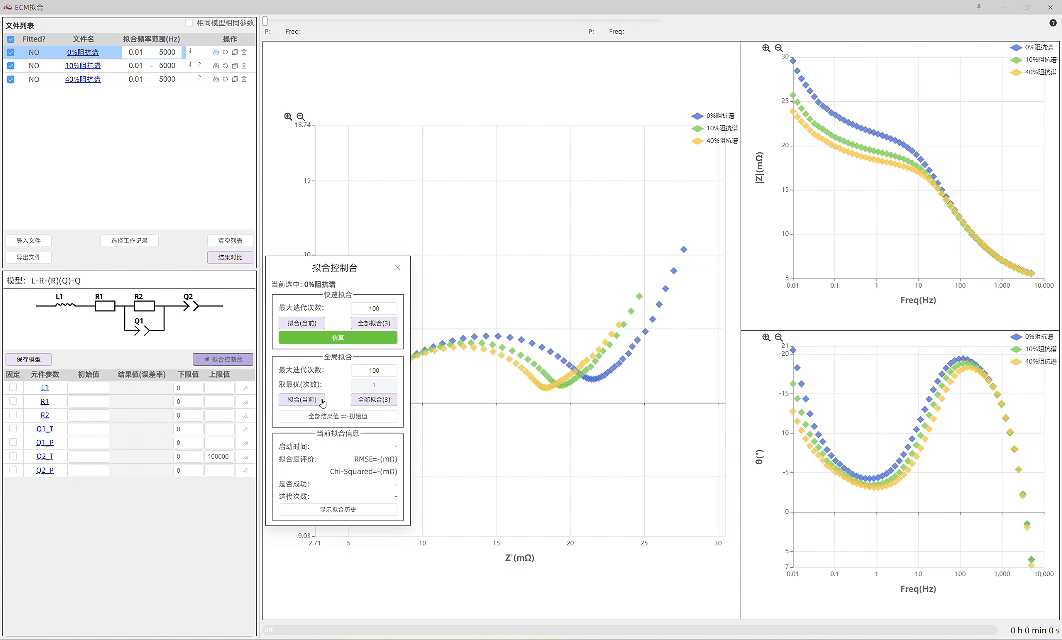Click the upper limit field for Q2_T
Viewport: 1062px width, 640px height.
click(219, 456)
